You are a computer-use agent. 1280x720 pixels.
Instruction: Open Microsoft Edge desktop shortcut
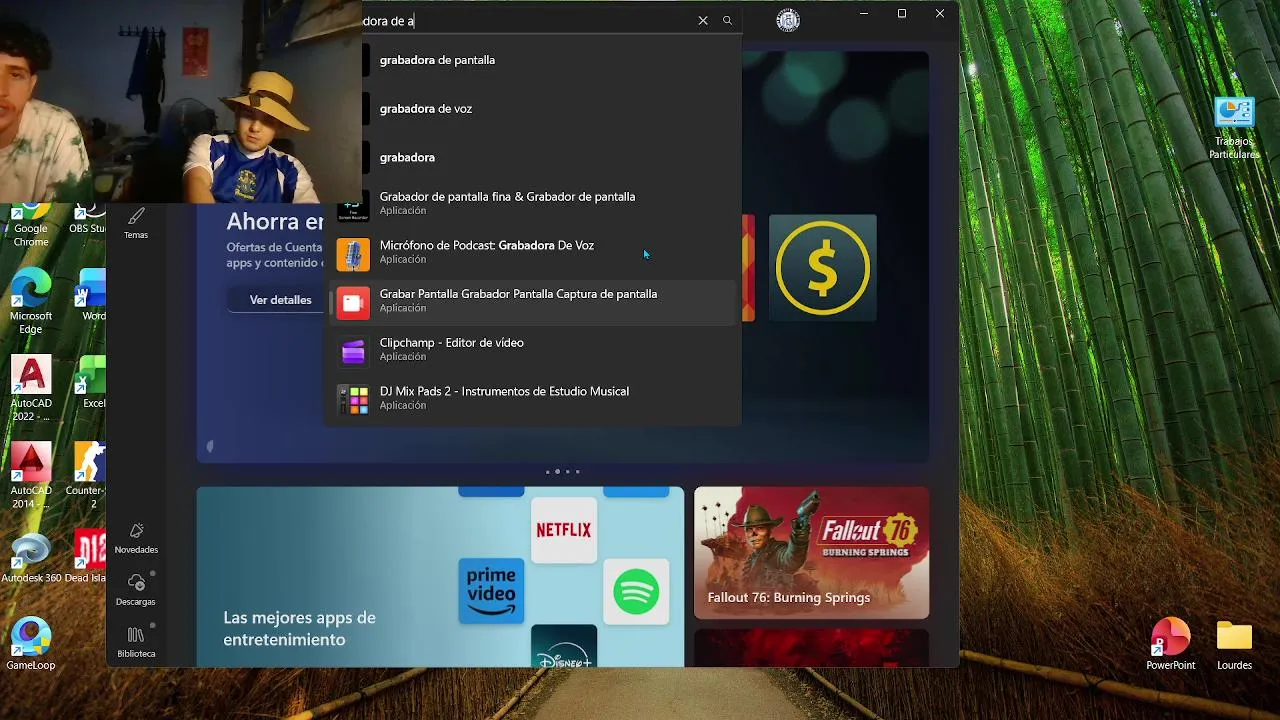pos(31,302)
